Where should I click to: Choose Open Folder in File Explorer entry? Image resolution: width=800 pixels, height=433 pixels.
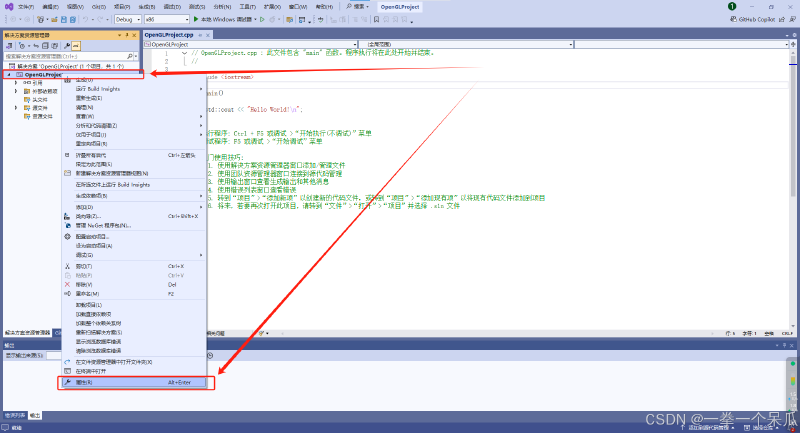tap(134, 362)
